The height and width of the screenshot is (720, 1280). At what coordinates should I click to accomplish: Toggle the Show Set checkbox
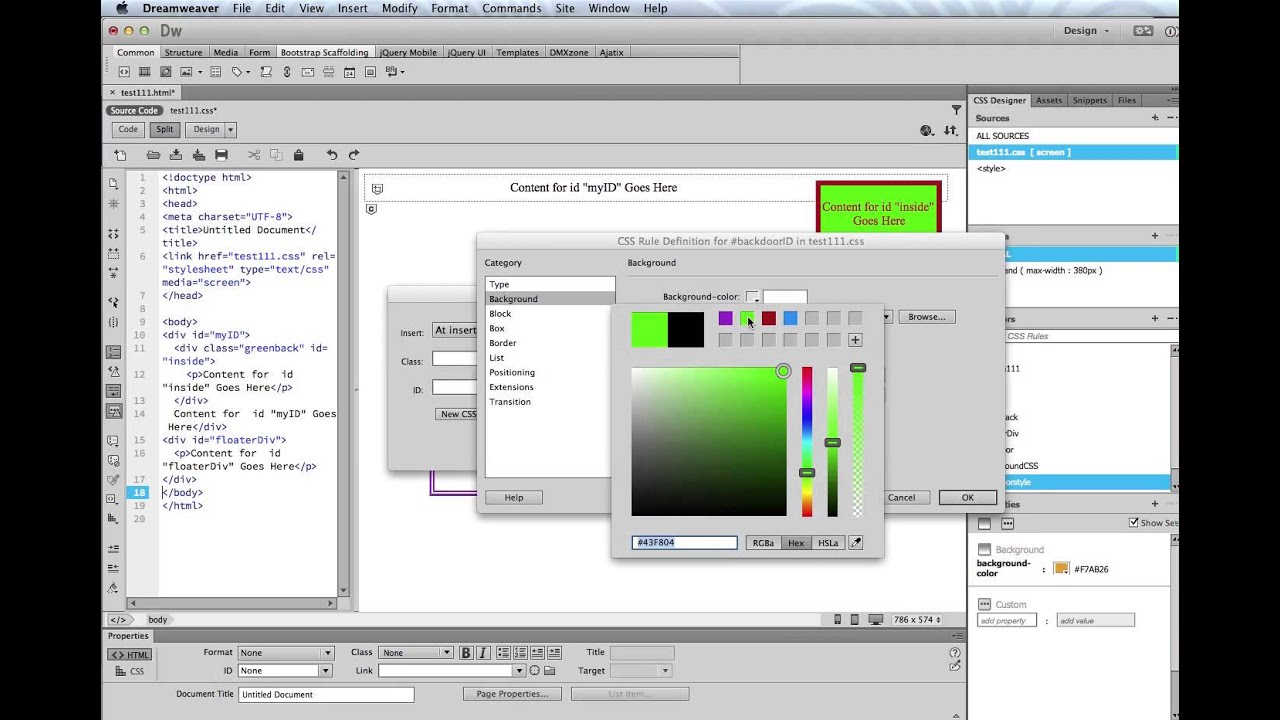(x=1133, y=523)
